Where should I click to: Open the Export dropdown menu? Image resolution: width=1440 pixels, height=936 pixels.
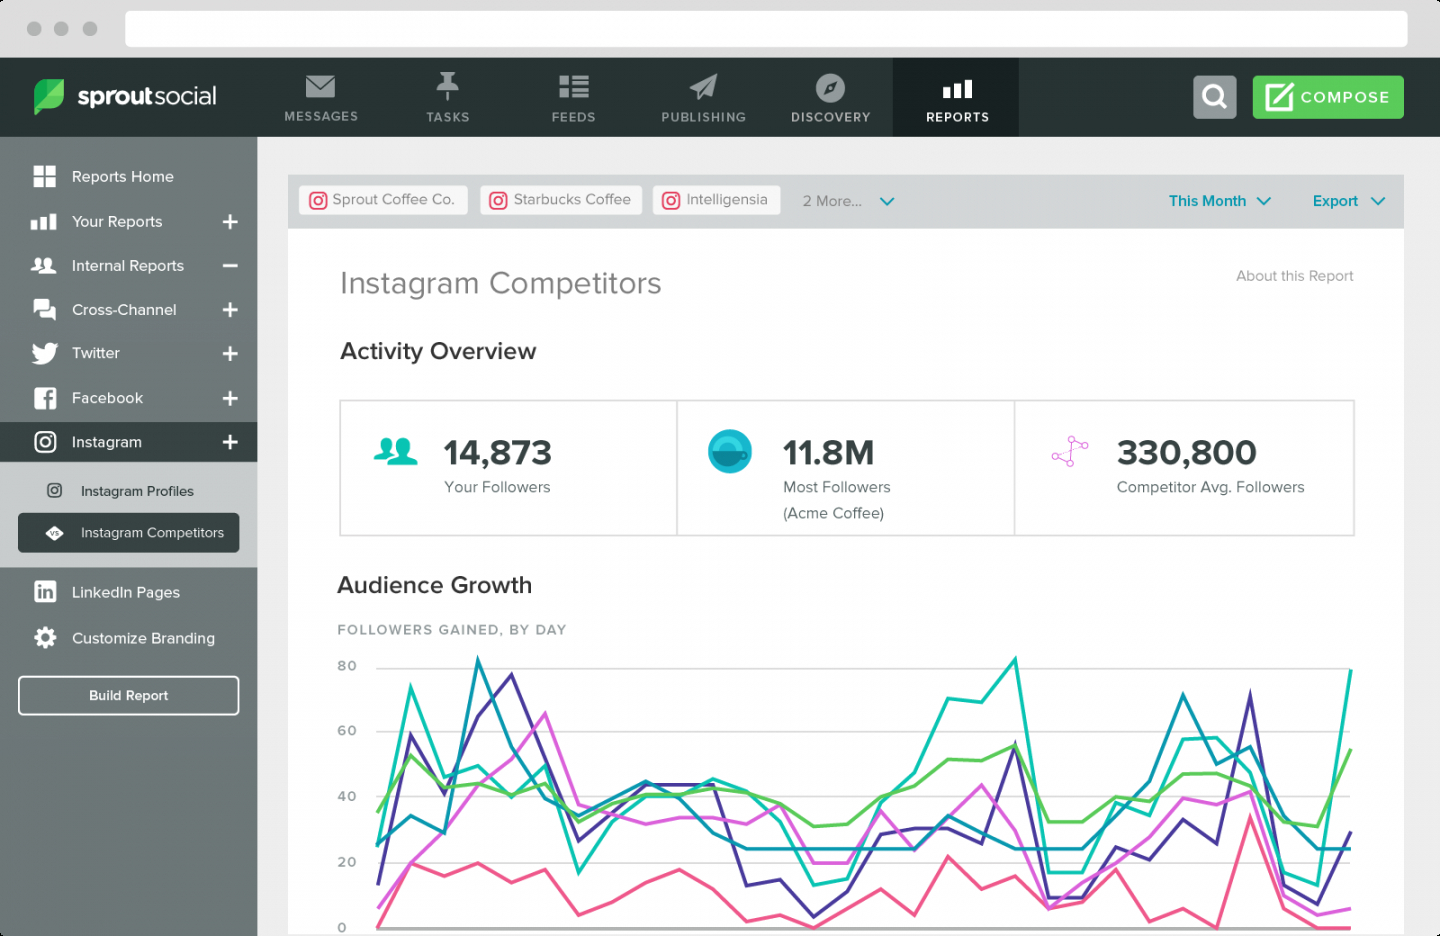[x=1348, y=201]
